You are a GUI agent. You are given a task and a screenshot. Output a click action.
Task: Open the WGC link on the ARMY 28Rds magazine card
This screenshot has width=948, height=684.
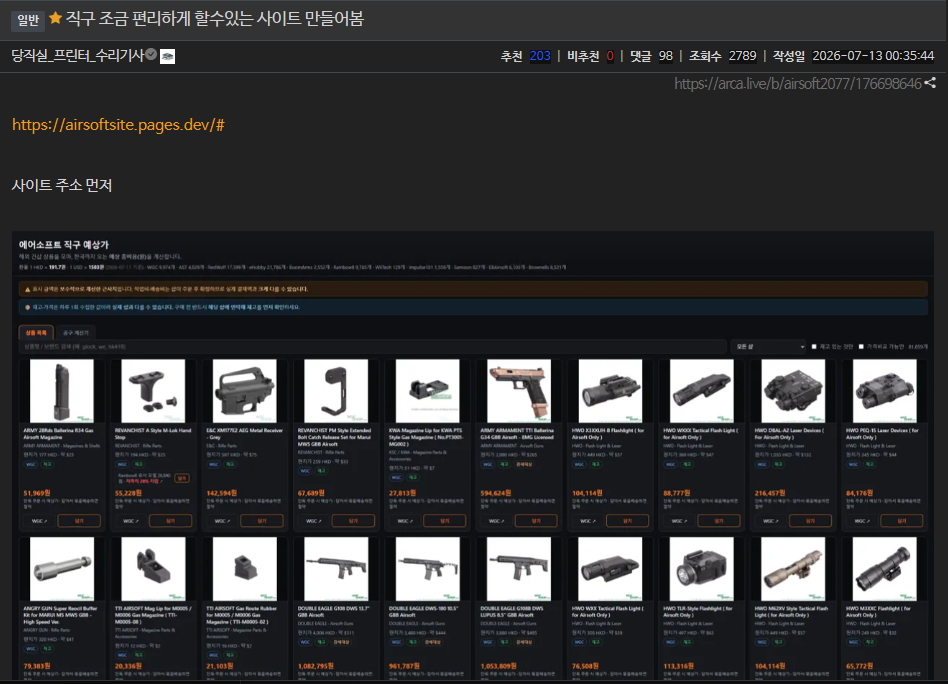tap(39, 521)
